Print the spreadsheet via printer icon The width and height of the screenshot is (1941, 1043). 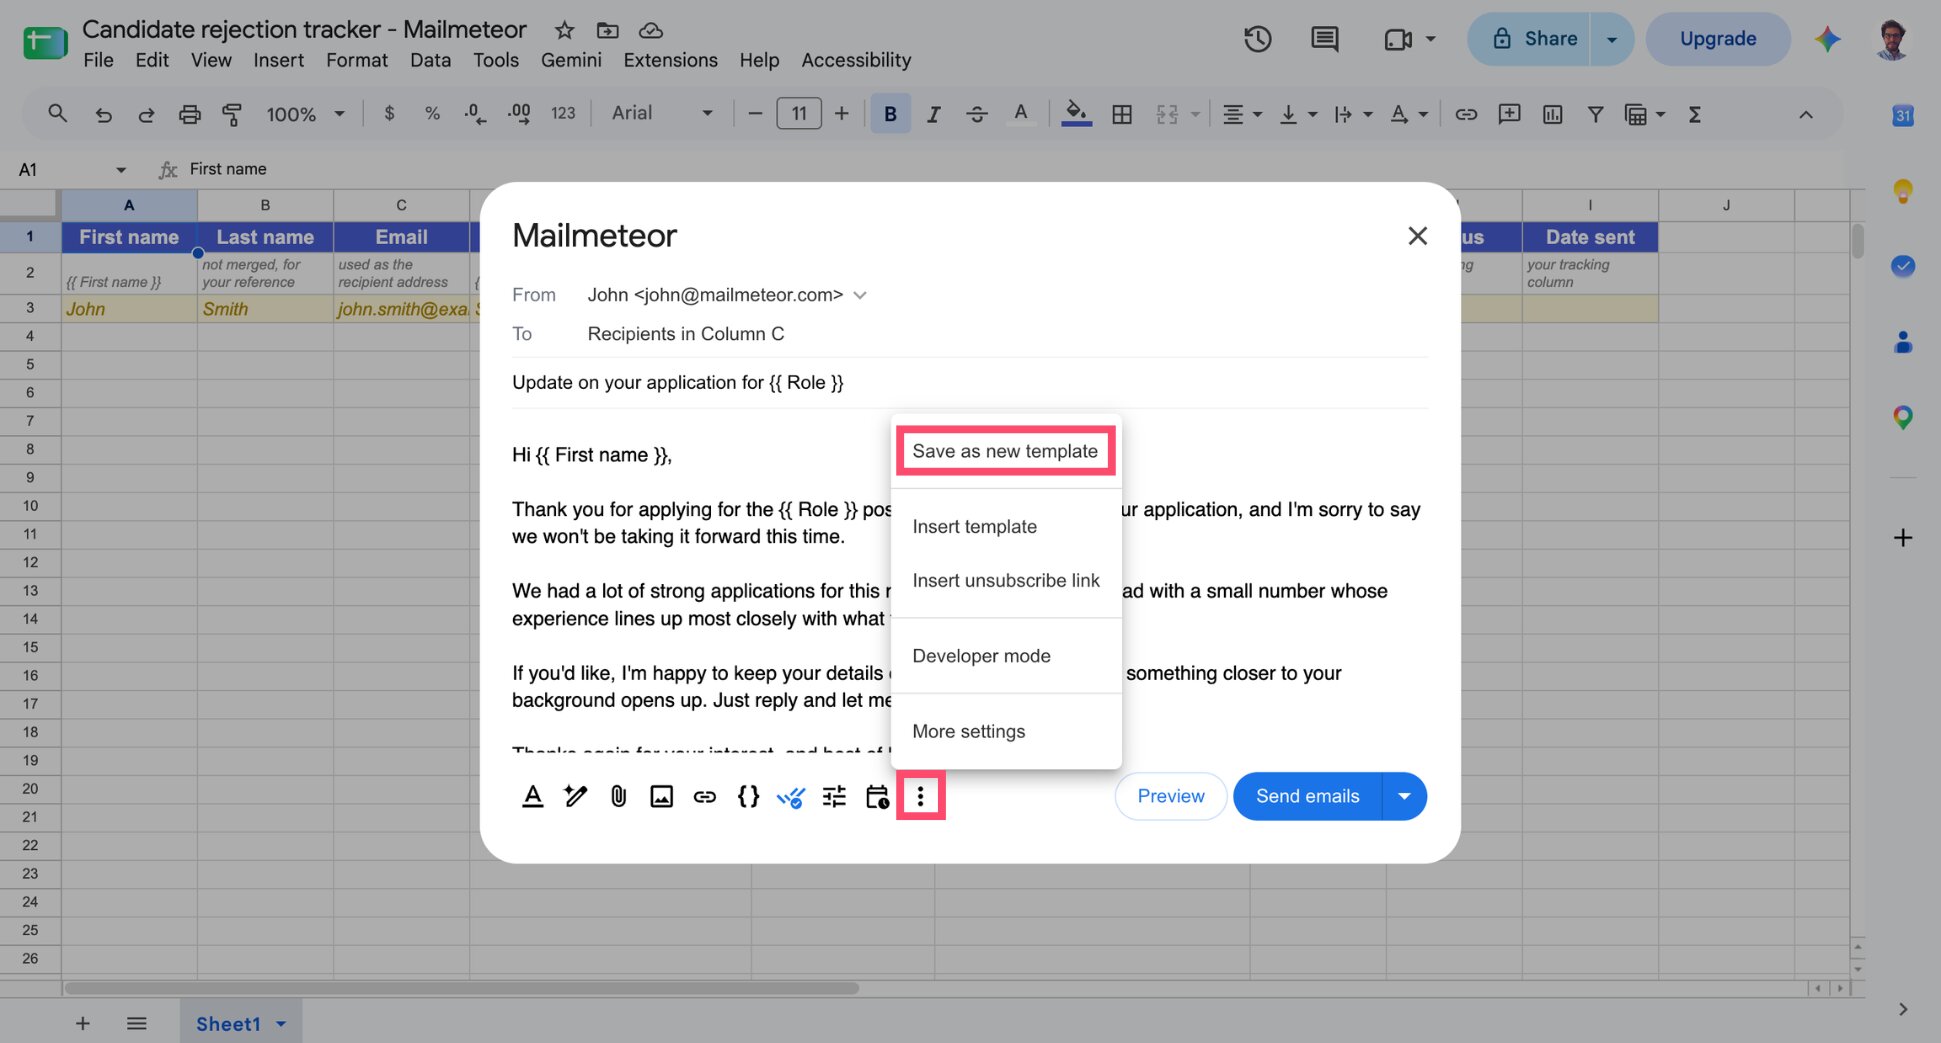(189, 114)
